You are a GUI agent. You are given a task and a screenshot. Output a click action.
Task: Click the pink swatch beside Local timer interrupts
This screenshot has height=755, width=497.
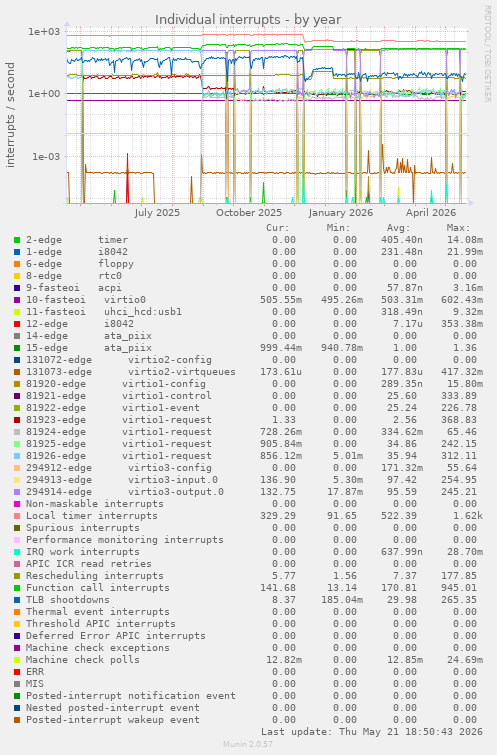tap(17, 516)
